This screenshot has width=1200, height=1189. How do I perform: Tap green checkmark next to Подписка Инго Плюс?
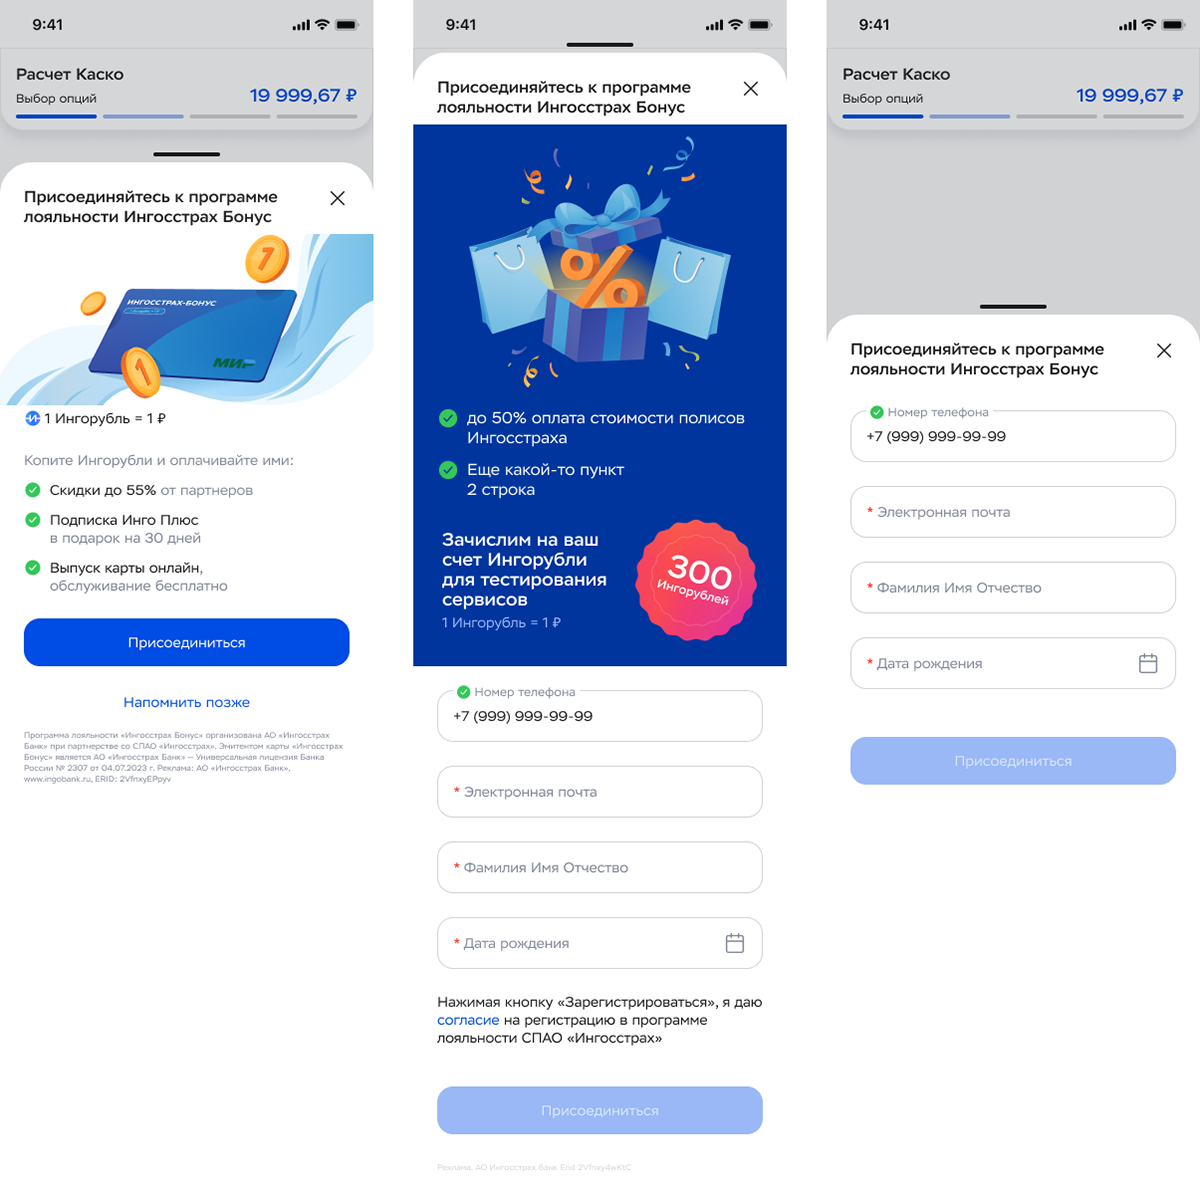pyautogui.click(x=33, y=520)
